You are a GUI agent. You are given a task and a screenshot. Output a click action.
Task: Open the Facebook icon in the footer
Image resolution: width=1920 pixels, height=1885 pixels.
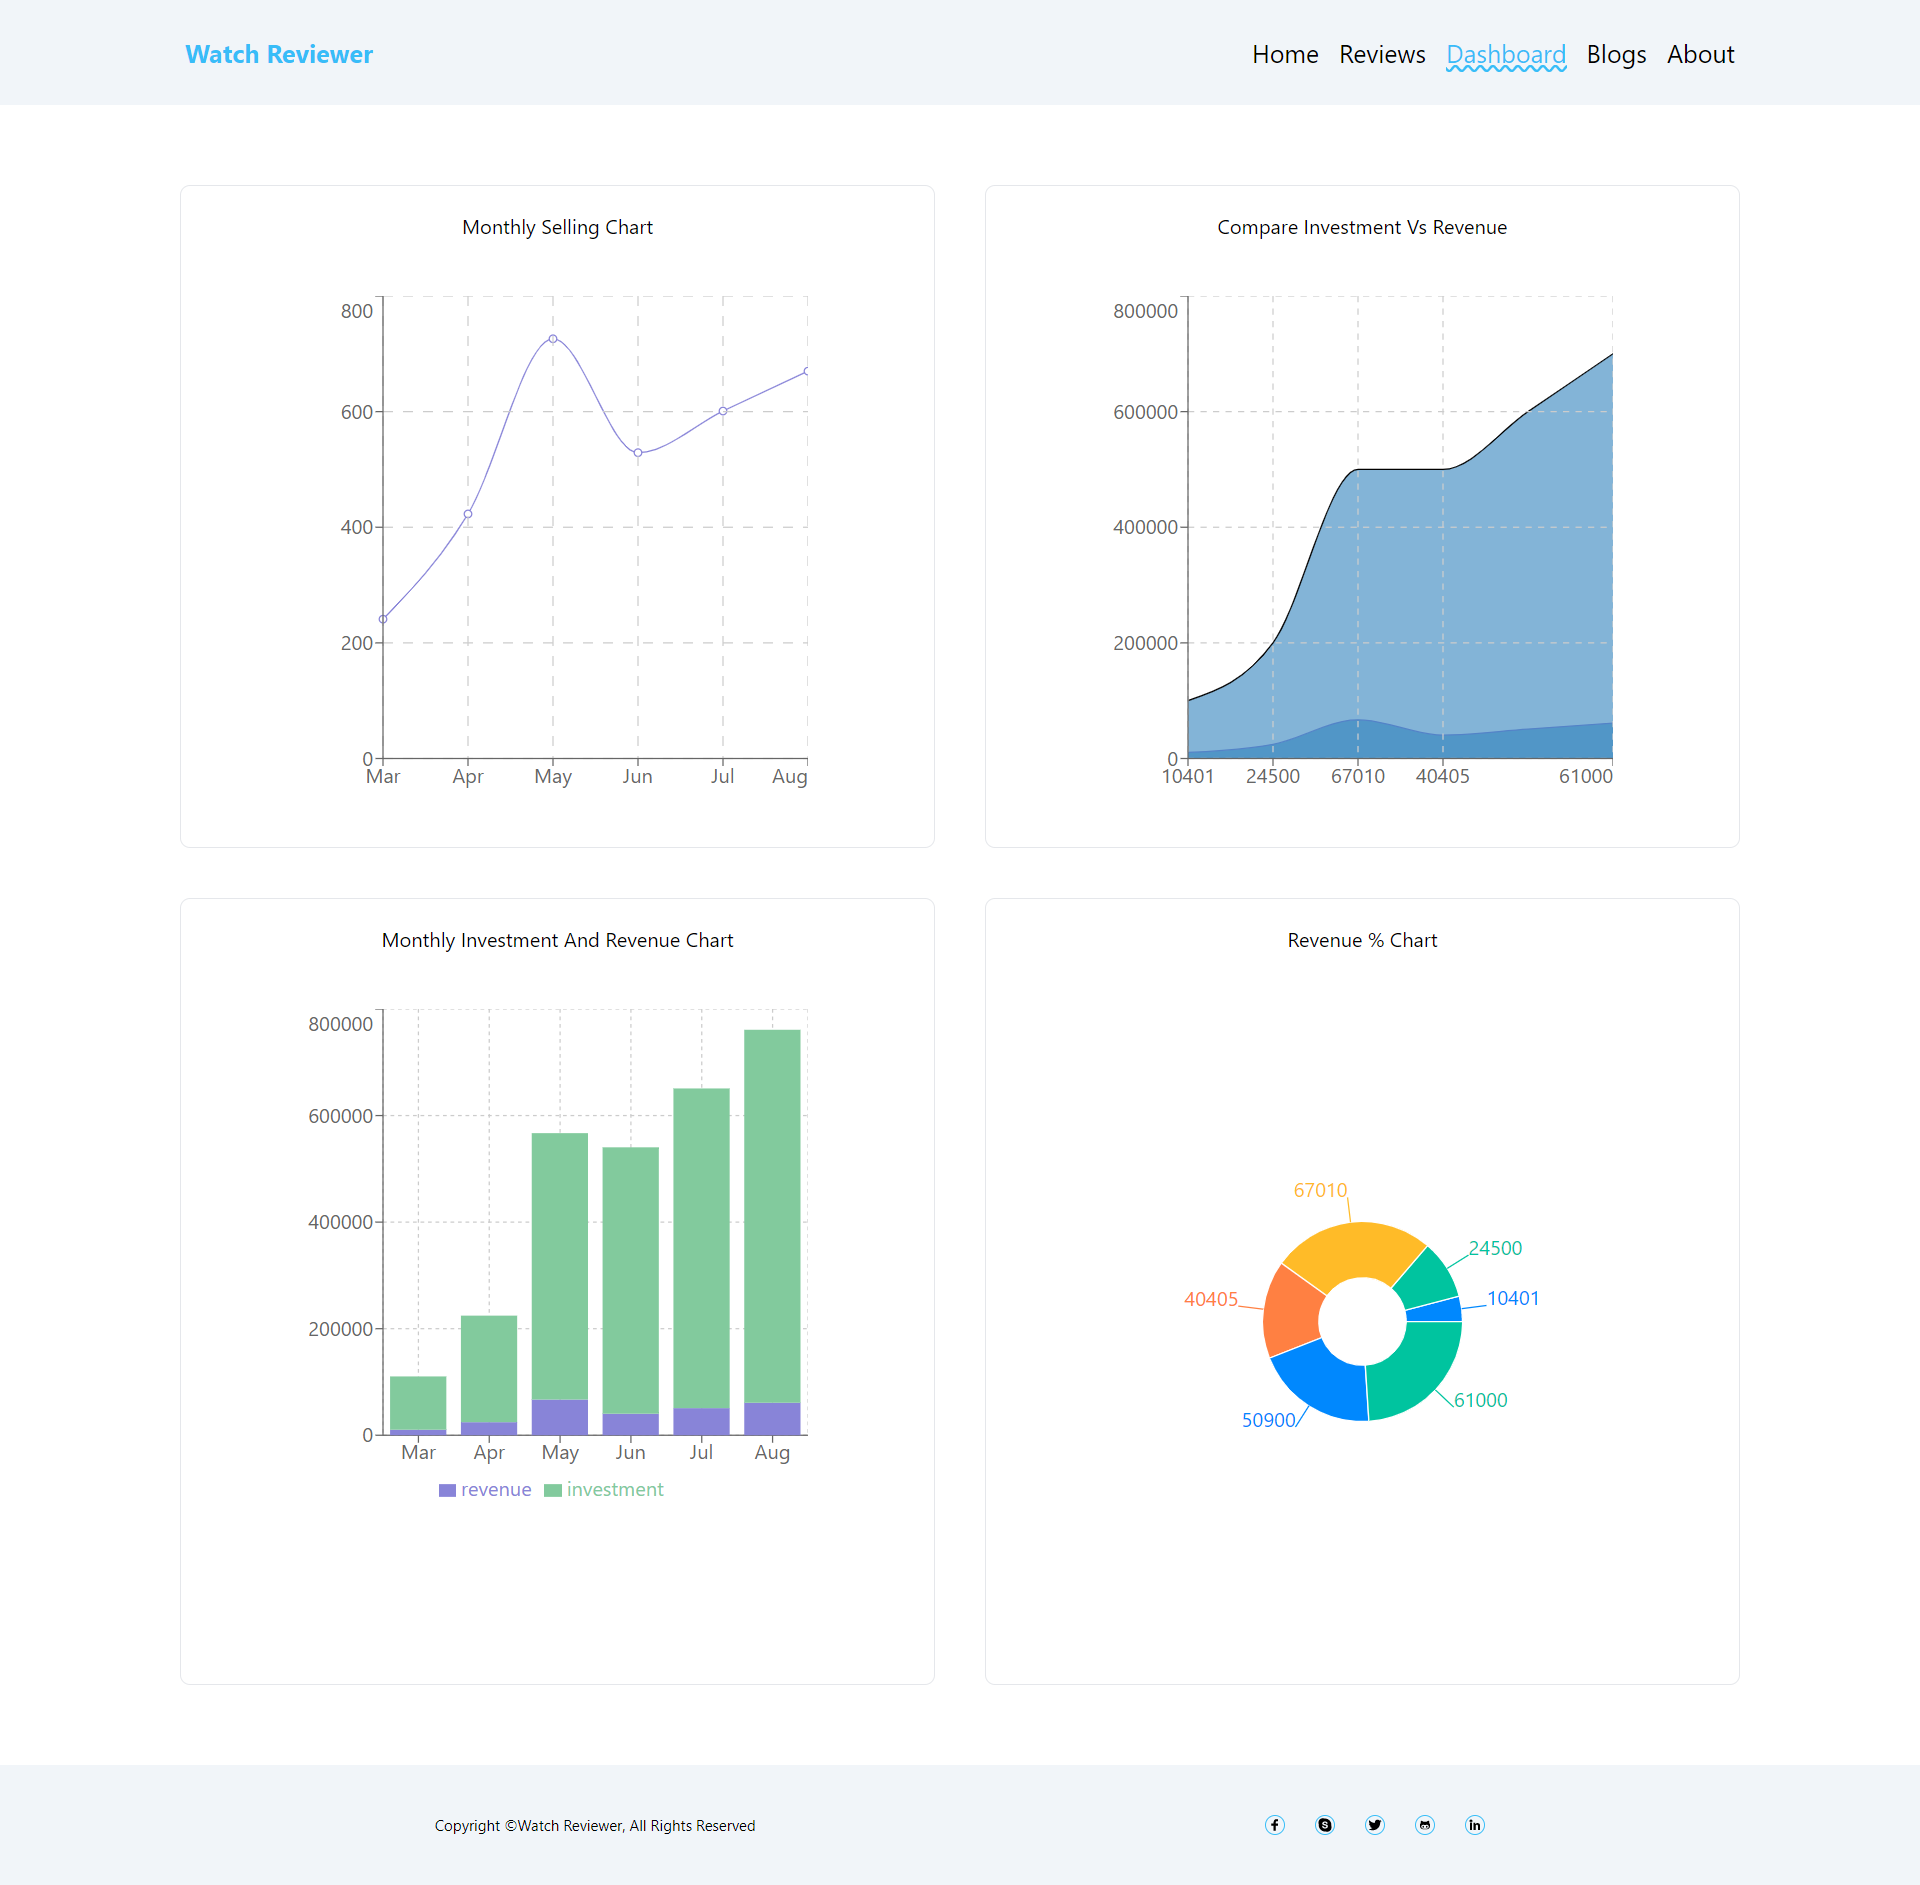coord(1275,1825)
